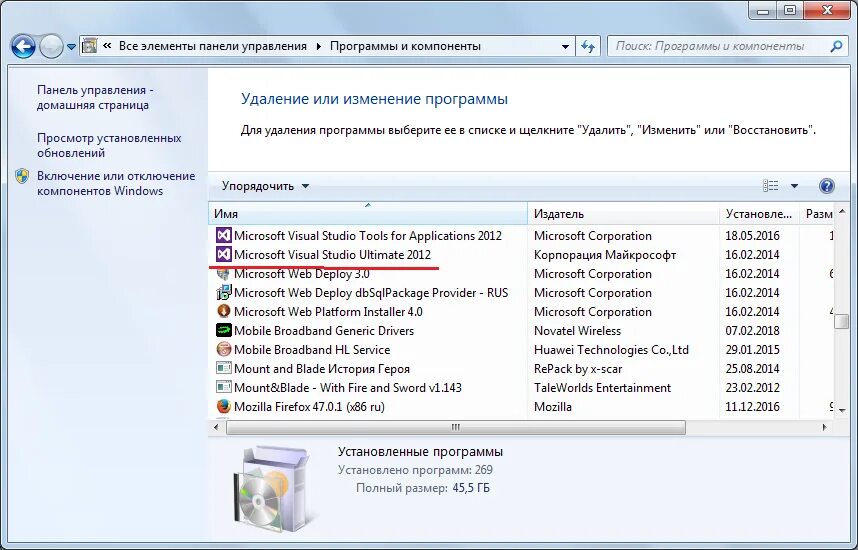Image resolution: width=858 pixels, height=550 pixels.
Task: Click the change view icon
Action: tap(770, 186)
